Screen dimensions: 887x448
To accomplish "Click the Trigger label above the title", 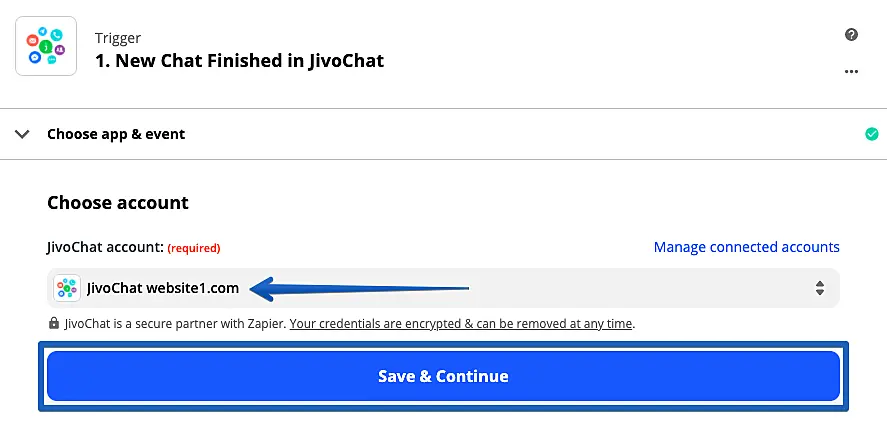I will (x=118, y=38).
